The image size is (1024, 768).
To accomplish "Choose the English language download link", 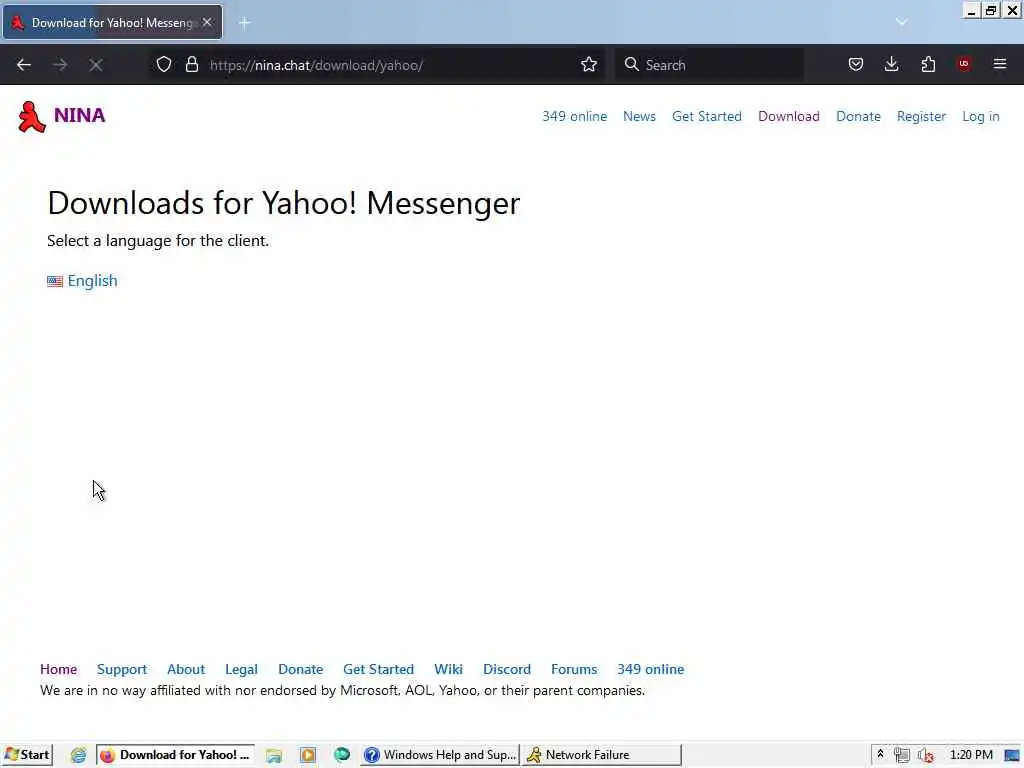I will (x=92, y=281).
